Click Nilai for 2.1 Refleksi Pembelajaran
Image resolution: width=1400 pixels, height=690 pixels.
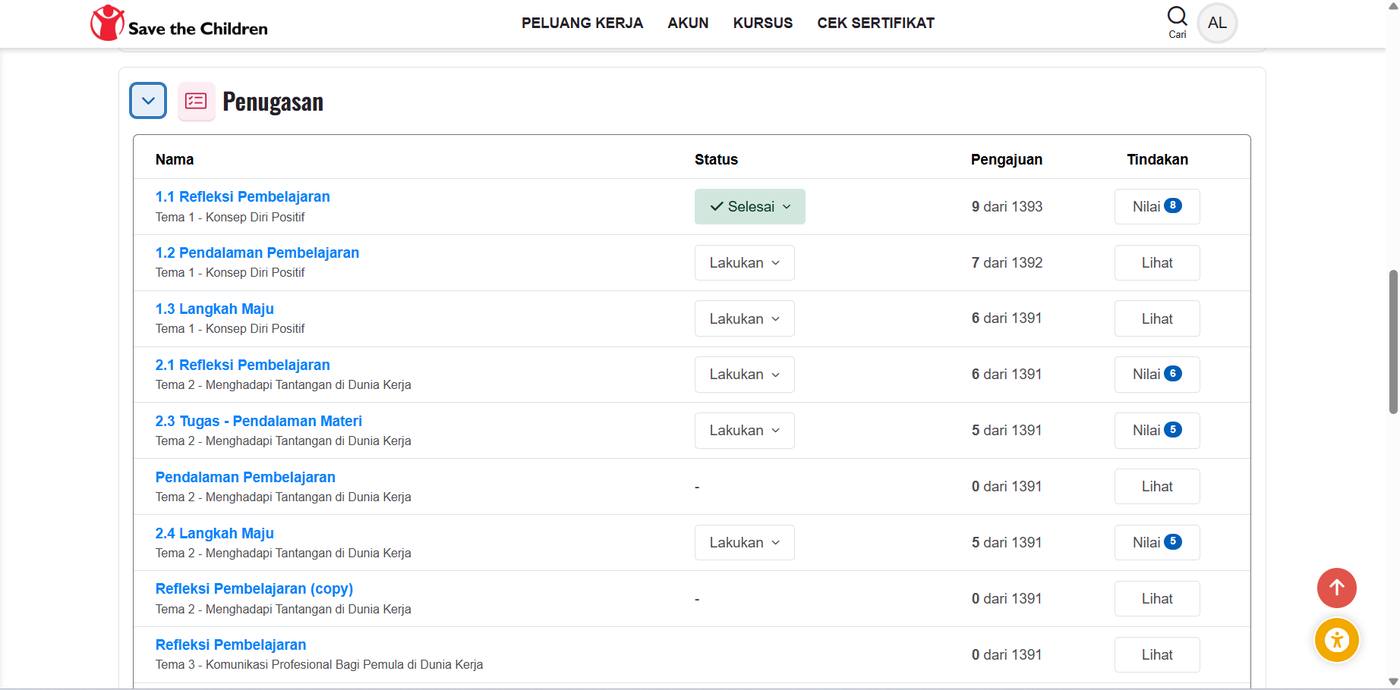pyautogui.click(x=1157, y=374)
